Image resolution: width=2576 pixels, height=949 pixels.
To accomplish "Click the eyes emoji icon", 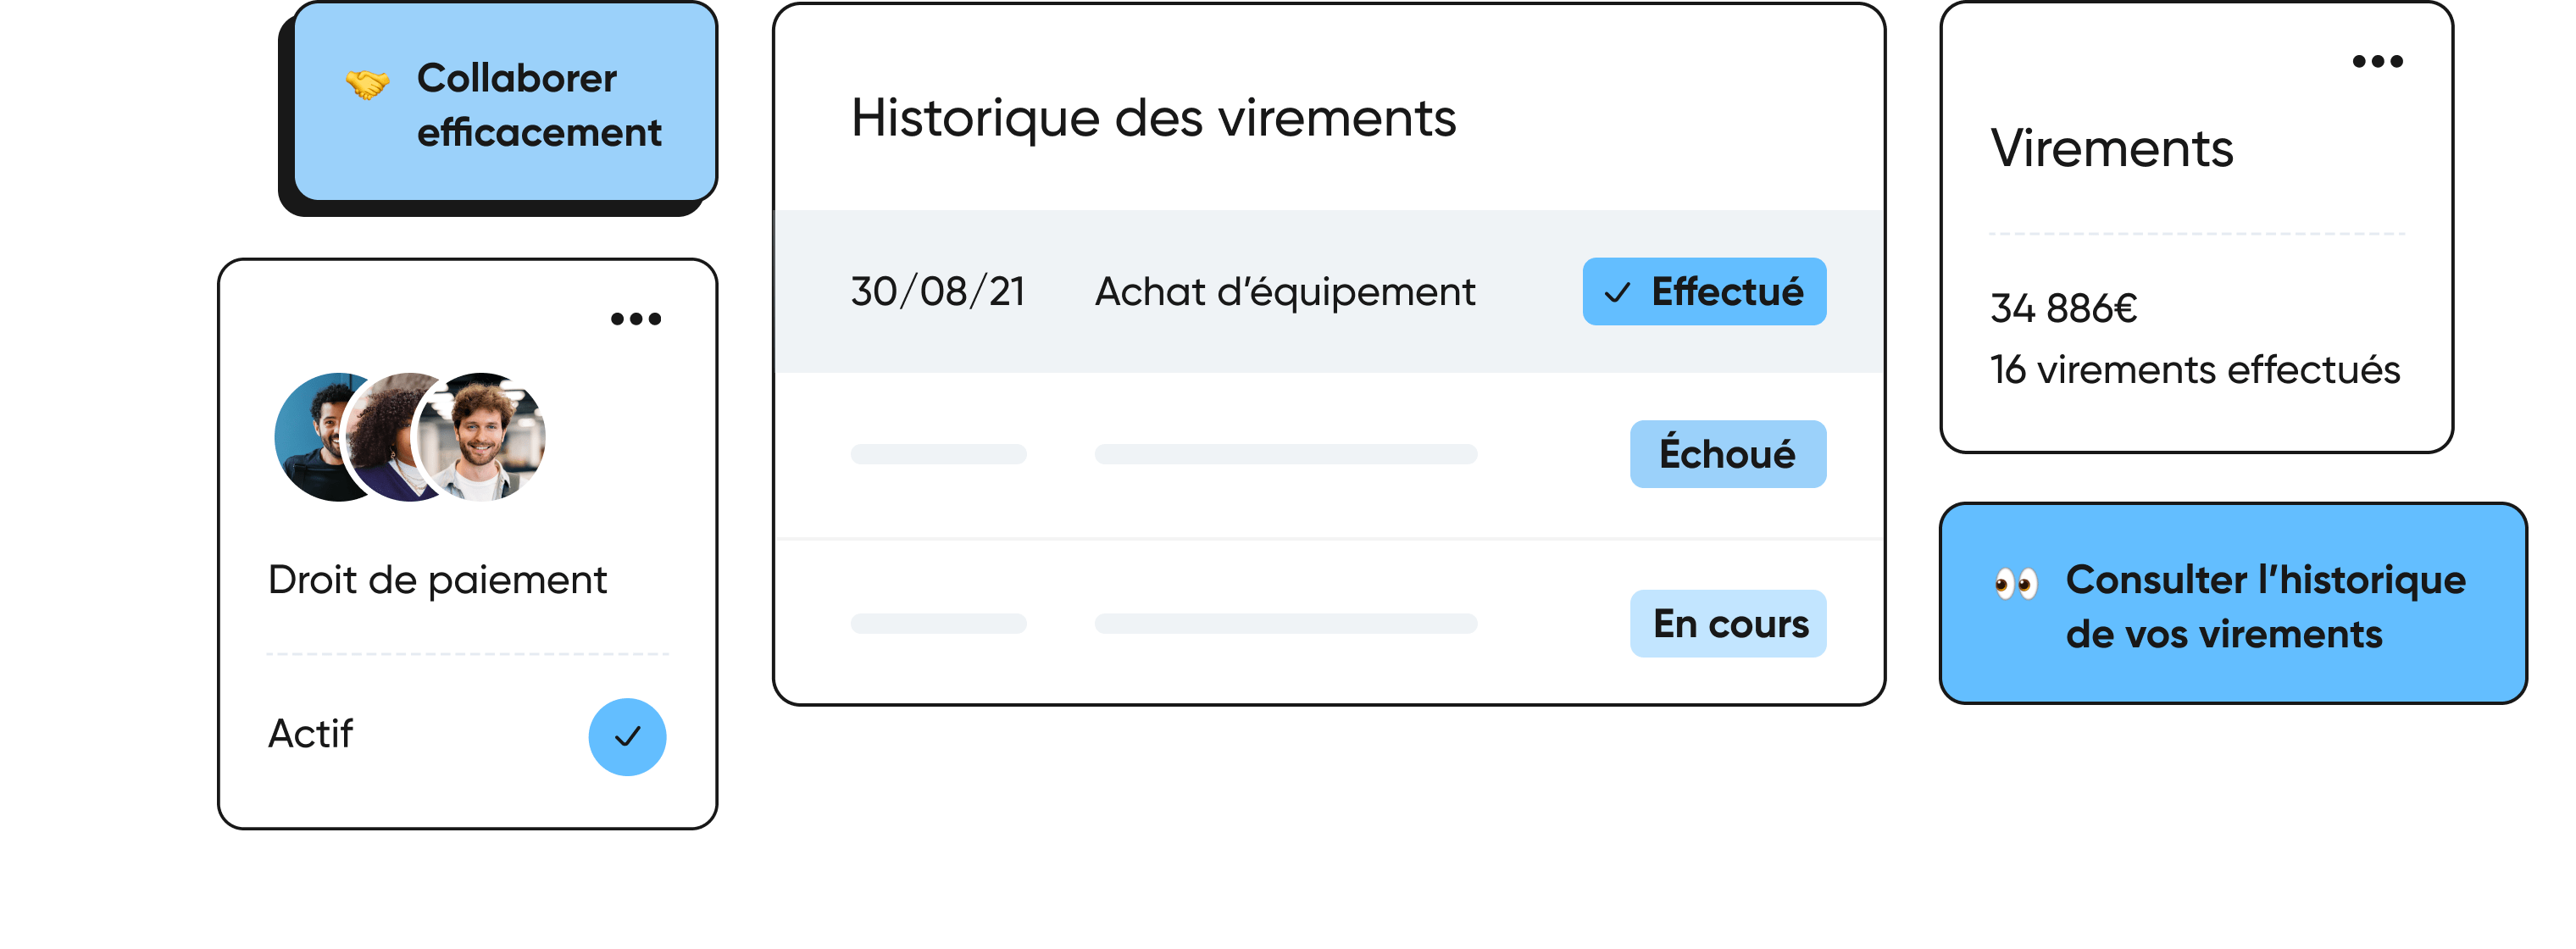I will pos(2015,582).
